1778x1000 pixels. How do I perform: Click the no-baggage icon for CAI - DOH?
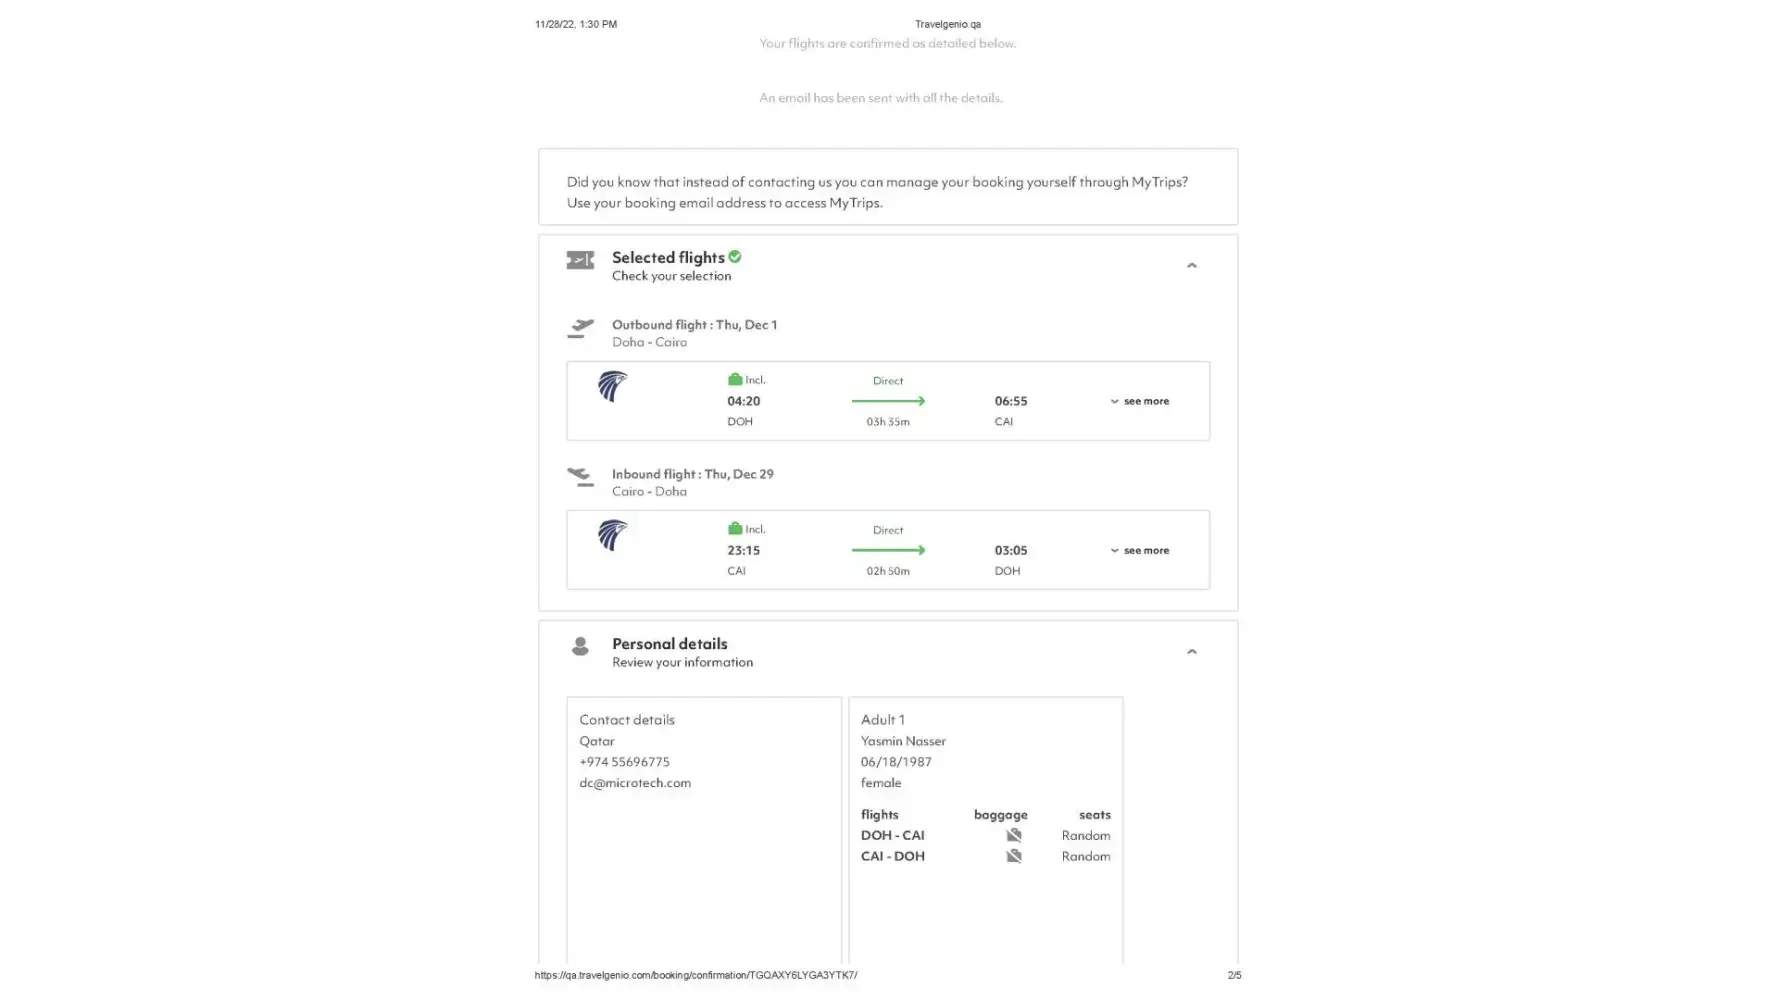[x=1014, y=857]
